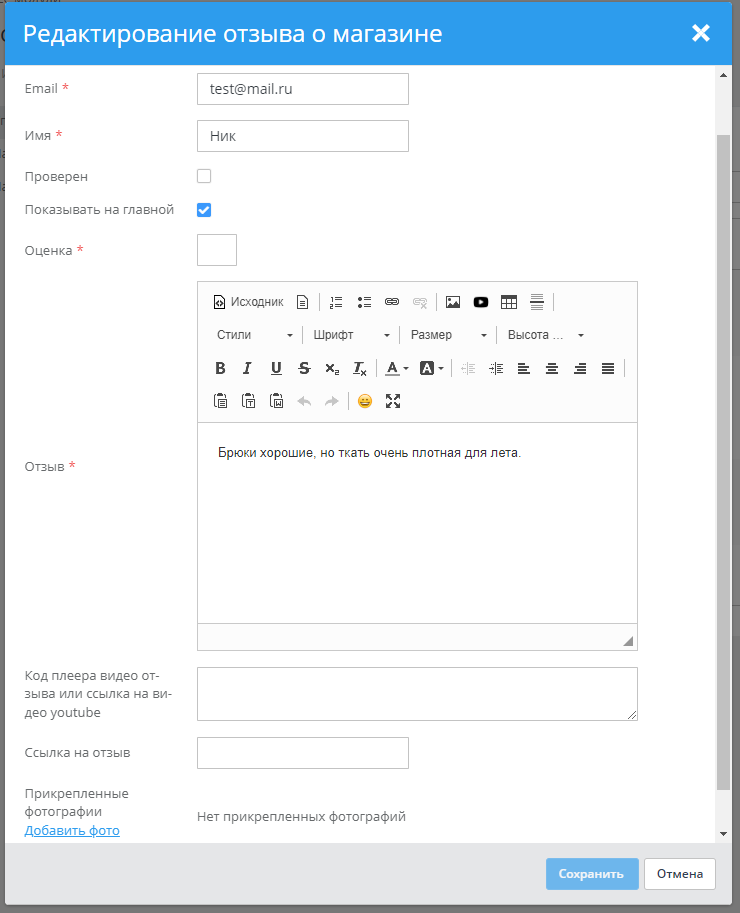Open the emoji smiley picker
Image resolution: width=740 pixels, height=913 pixels.
[x=364, y=401]
